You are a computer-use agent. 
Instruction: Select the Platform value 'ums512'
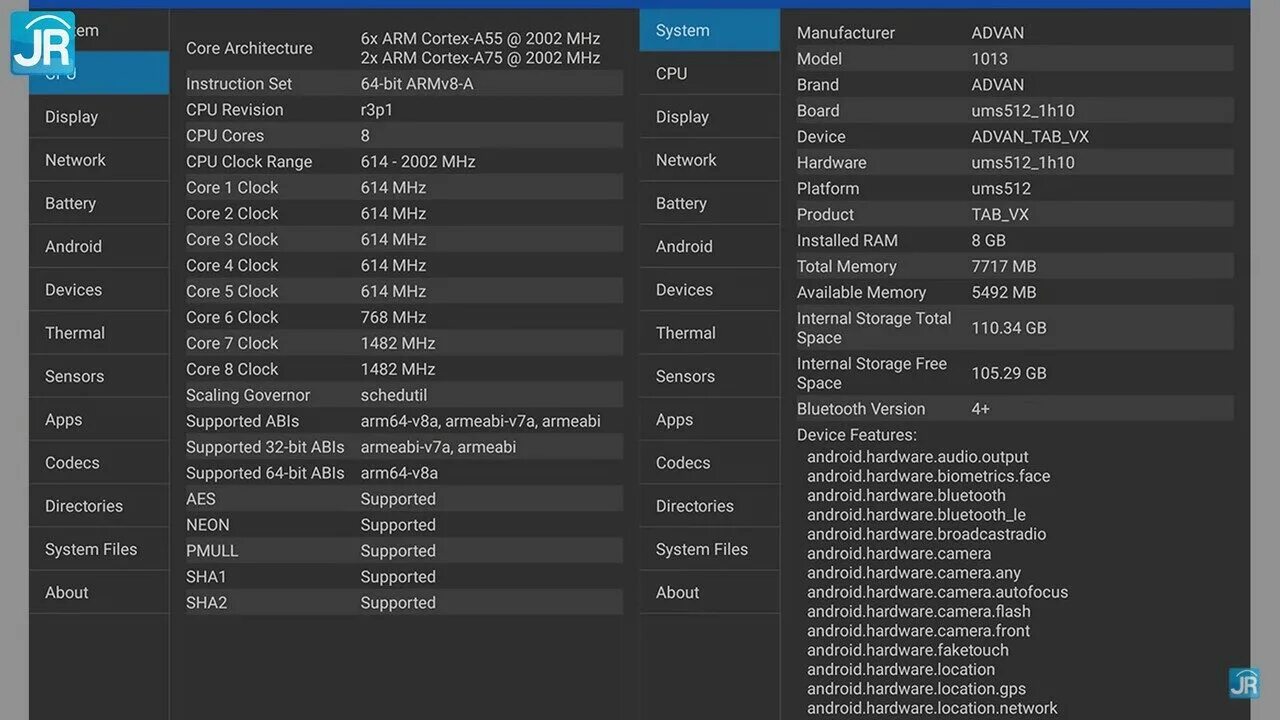[1001, 189]
